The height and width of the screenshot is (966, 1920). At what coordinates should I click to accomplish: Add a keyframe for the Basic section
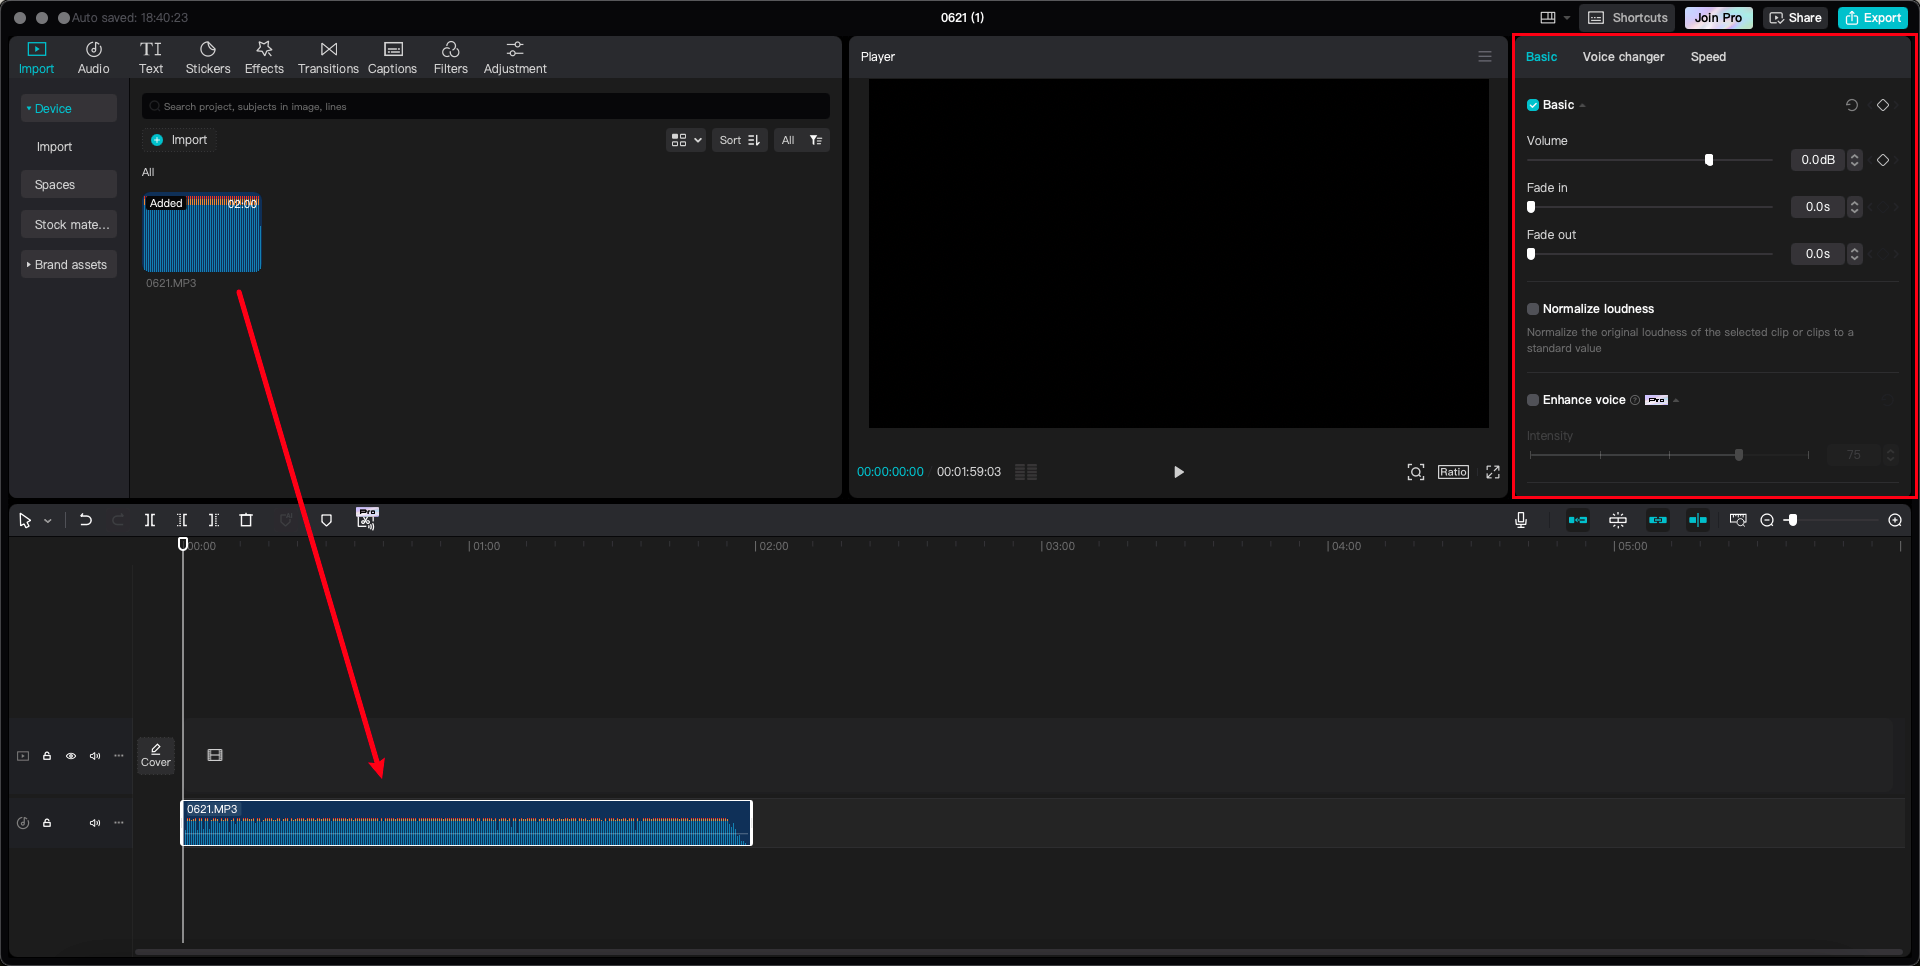point(1883,105)
